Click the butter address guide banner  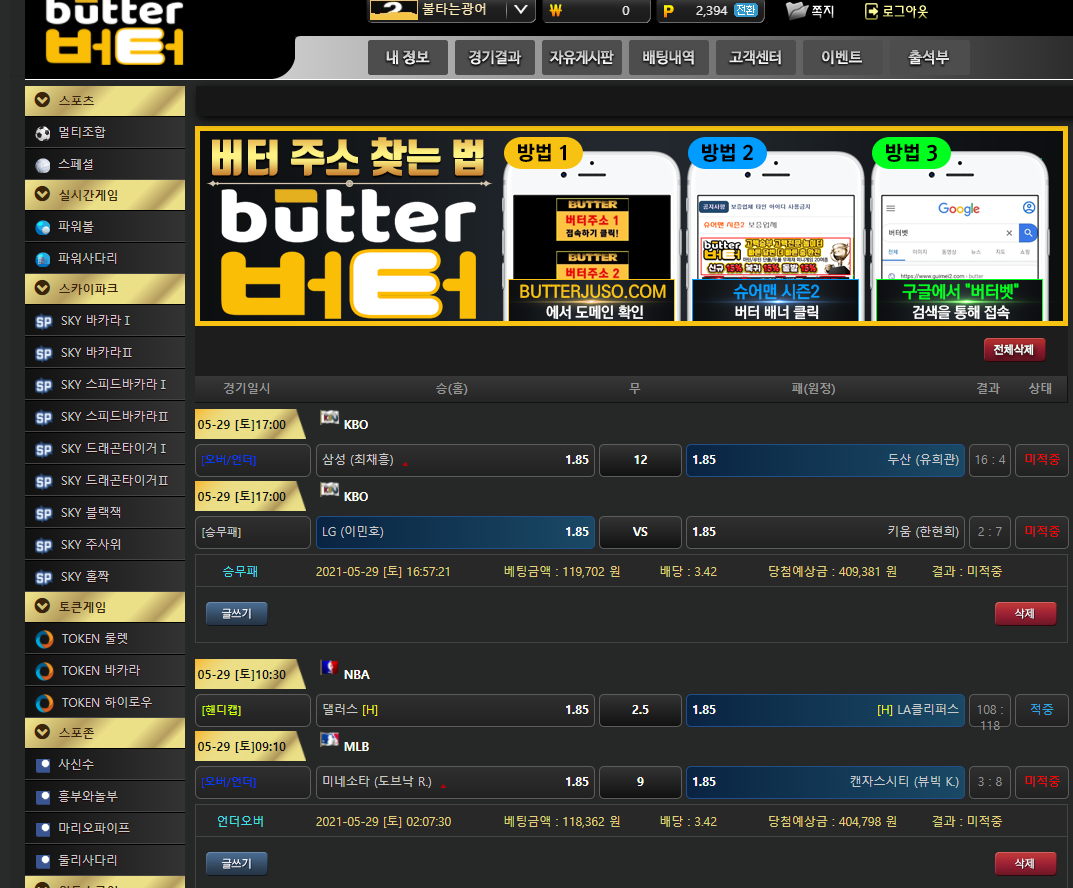coord(631,225)
